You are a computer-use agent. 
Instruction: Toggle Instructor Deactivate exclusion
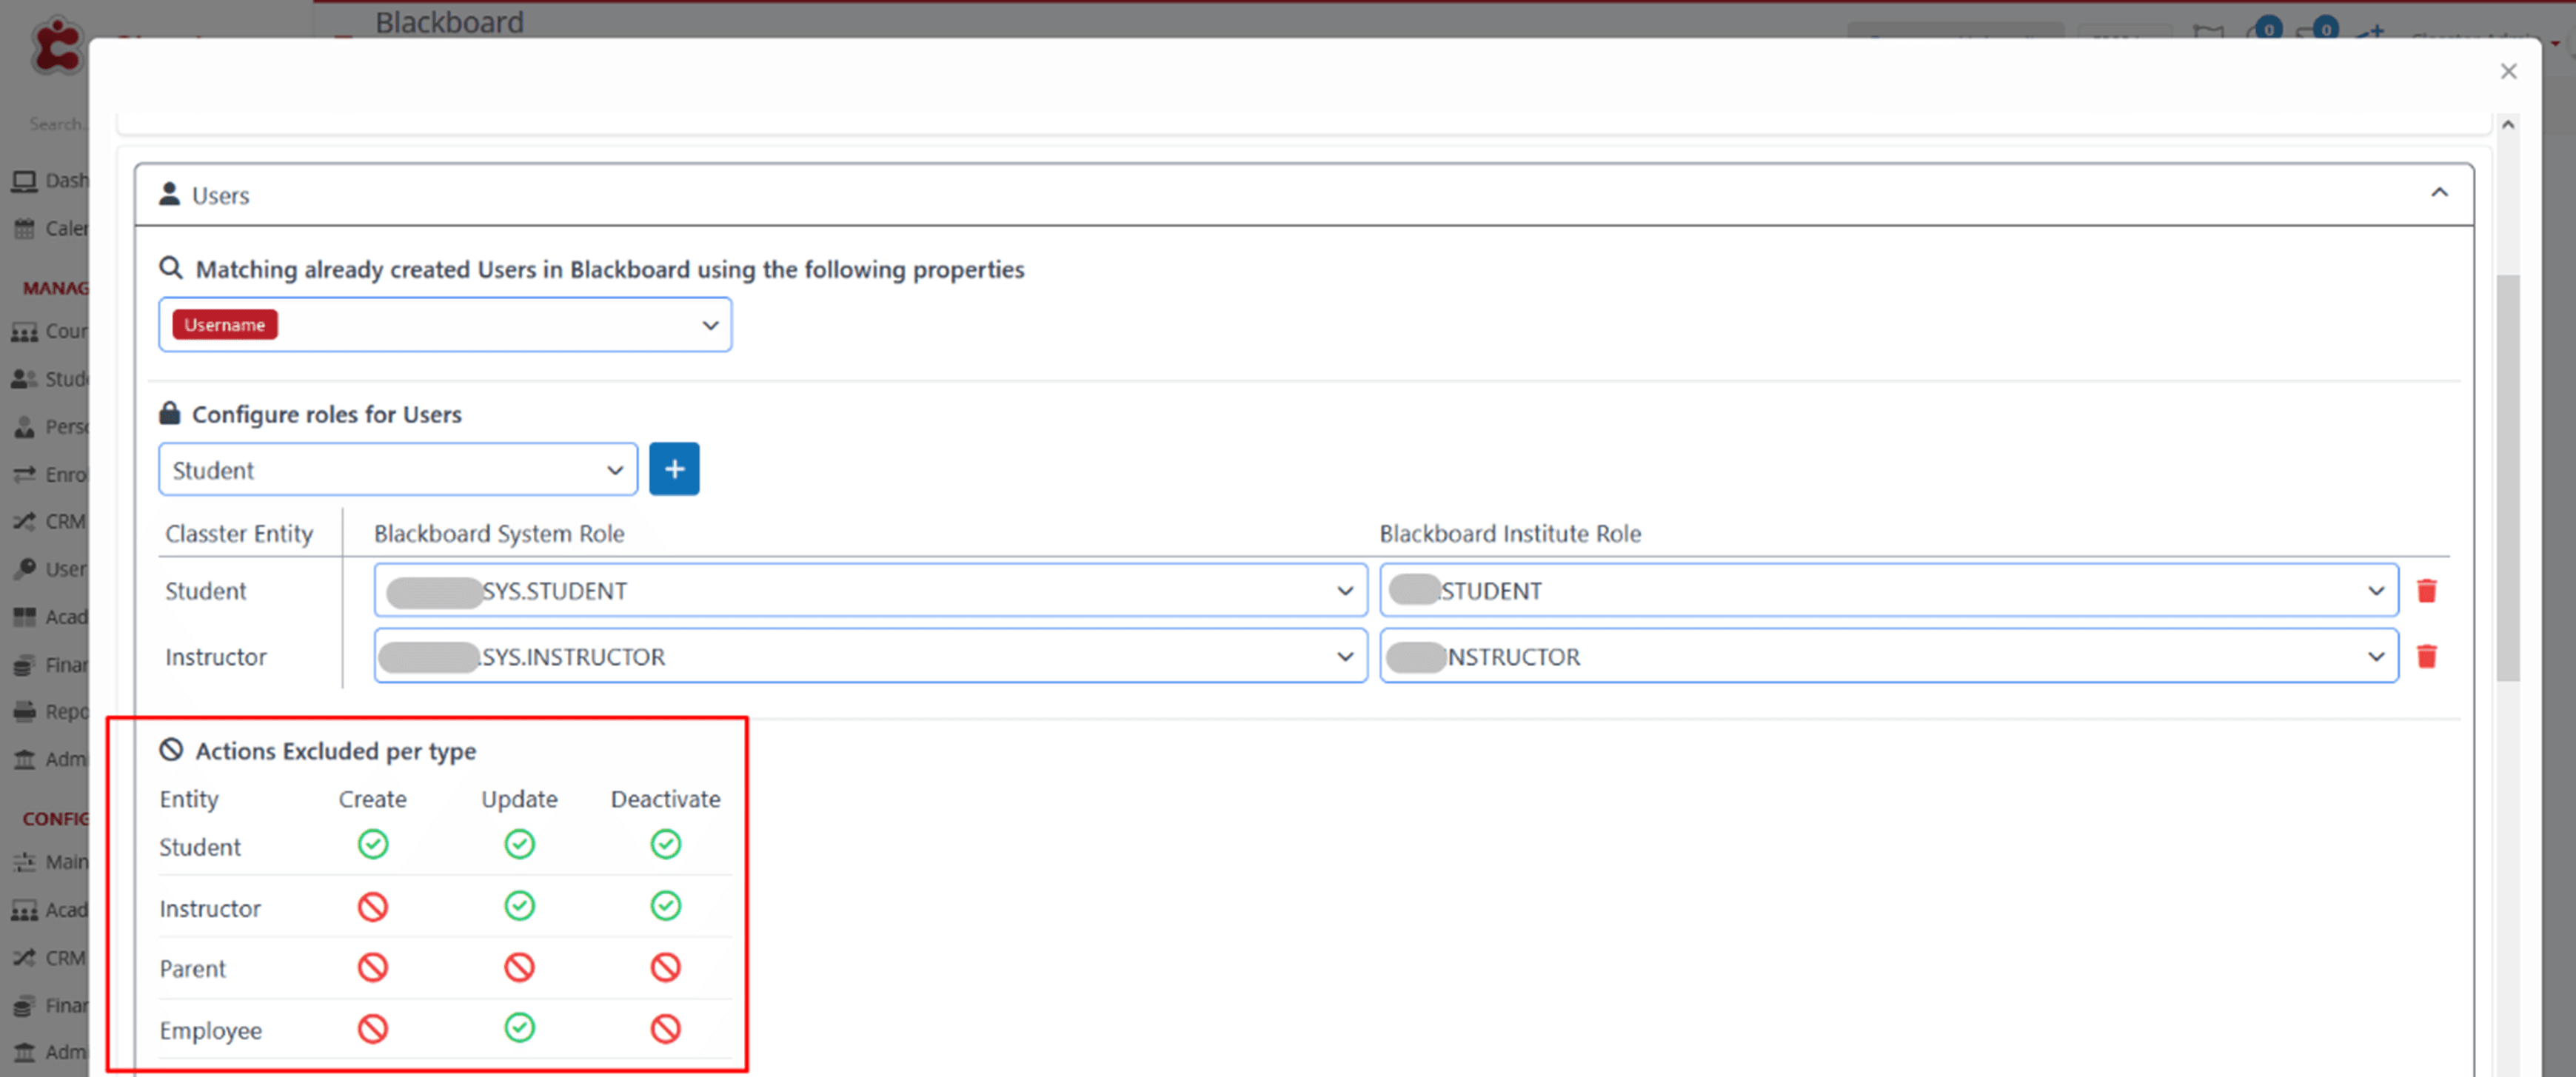click(x=666, y=906)
